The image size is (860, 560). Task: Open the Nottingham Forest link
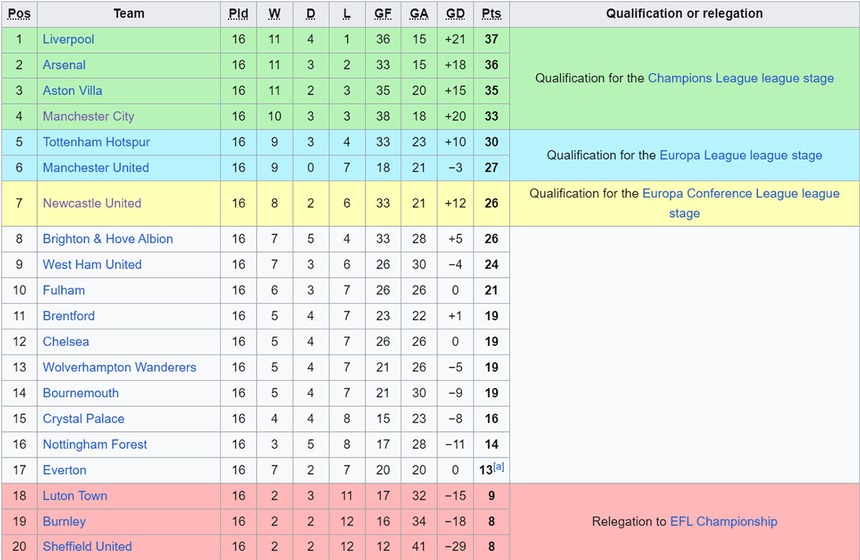(95, 445)
